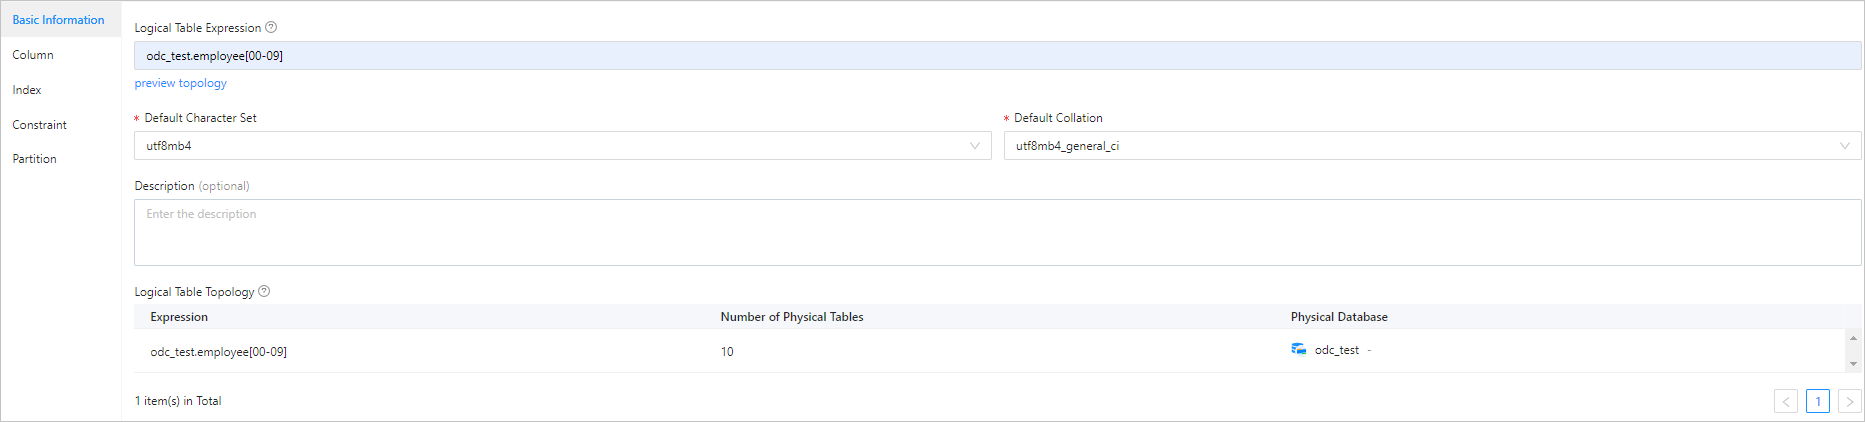Screen dimensions: 1865x422
Task: Click the odc_test physical database icon
Action: coord(1299,350)
